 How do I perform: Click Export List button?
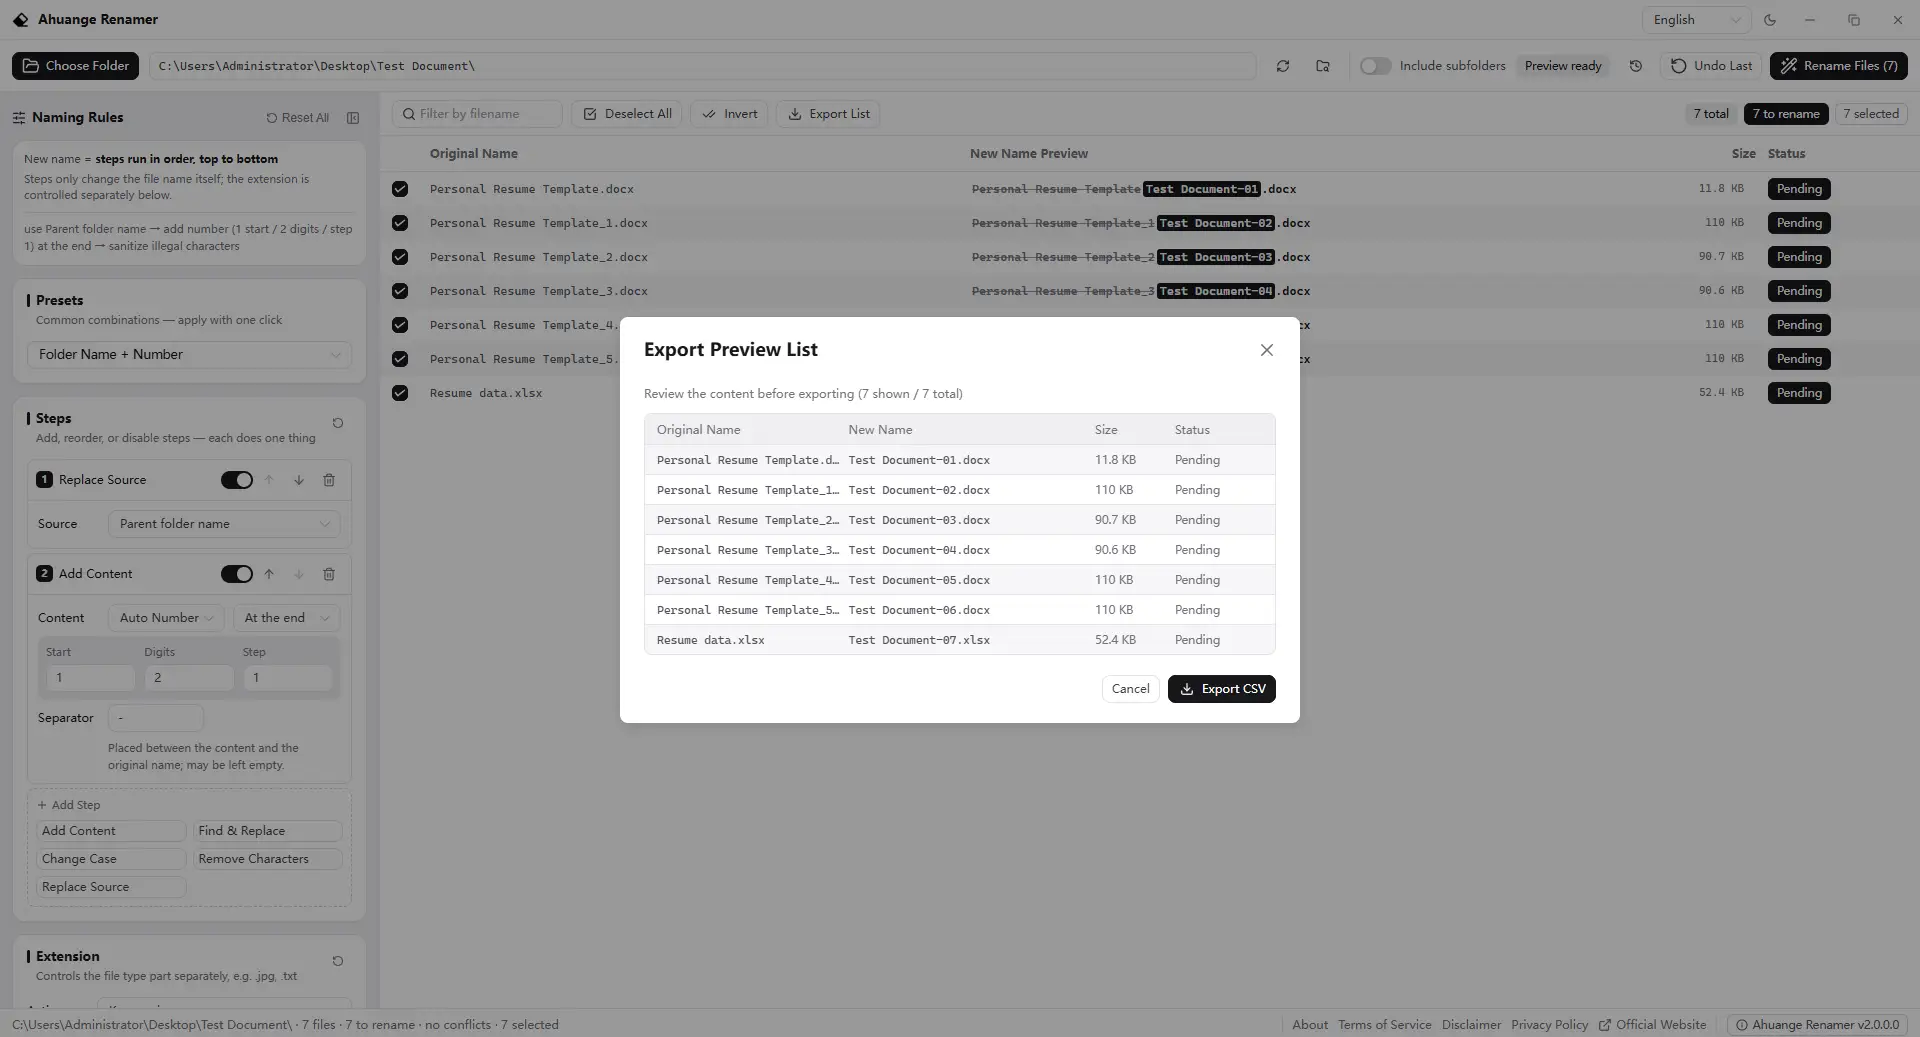(828, 114)
